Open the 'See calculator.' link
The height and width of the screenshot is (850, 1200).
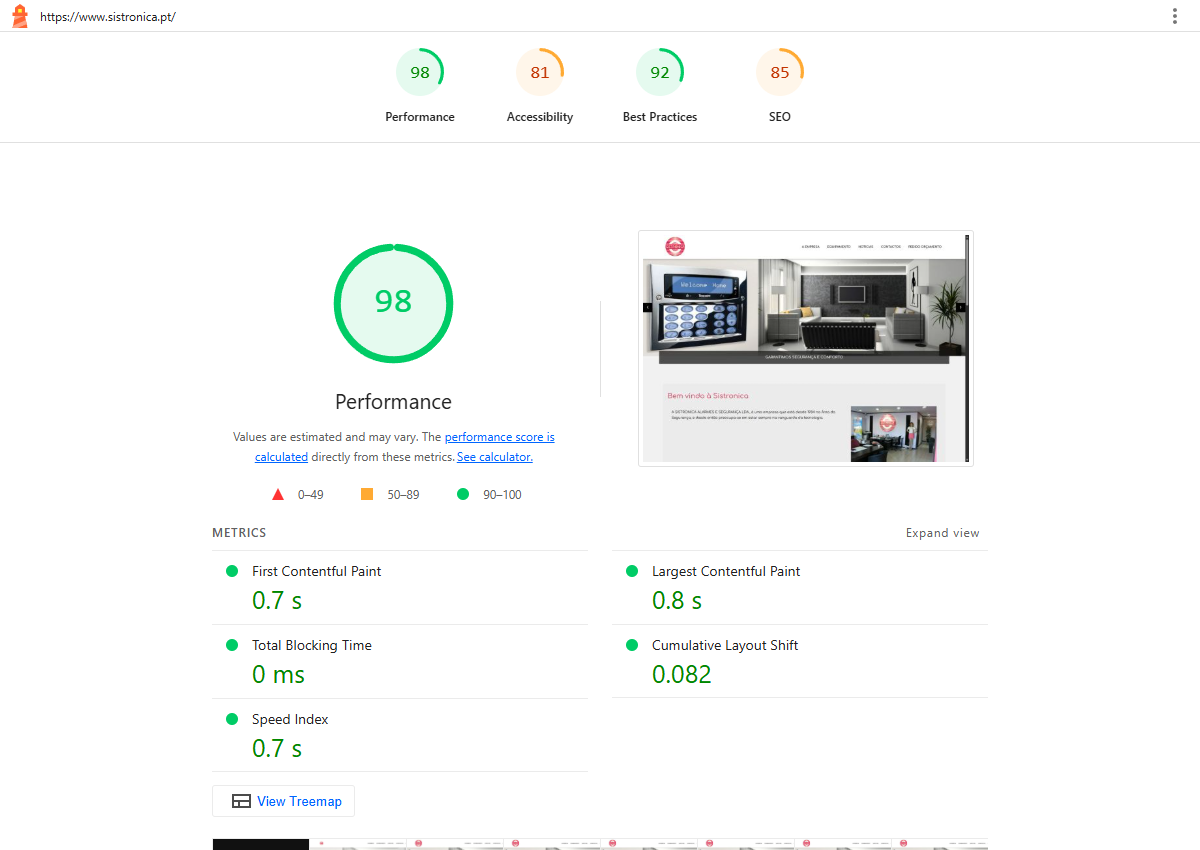click(x=495, y=457)
